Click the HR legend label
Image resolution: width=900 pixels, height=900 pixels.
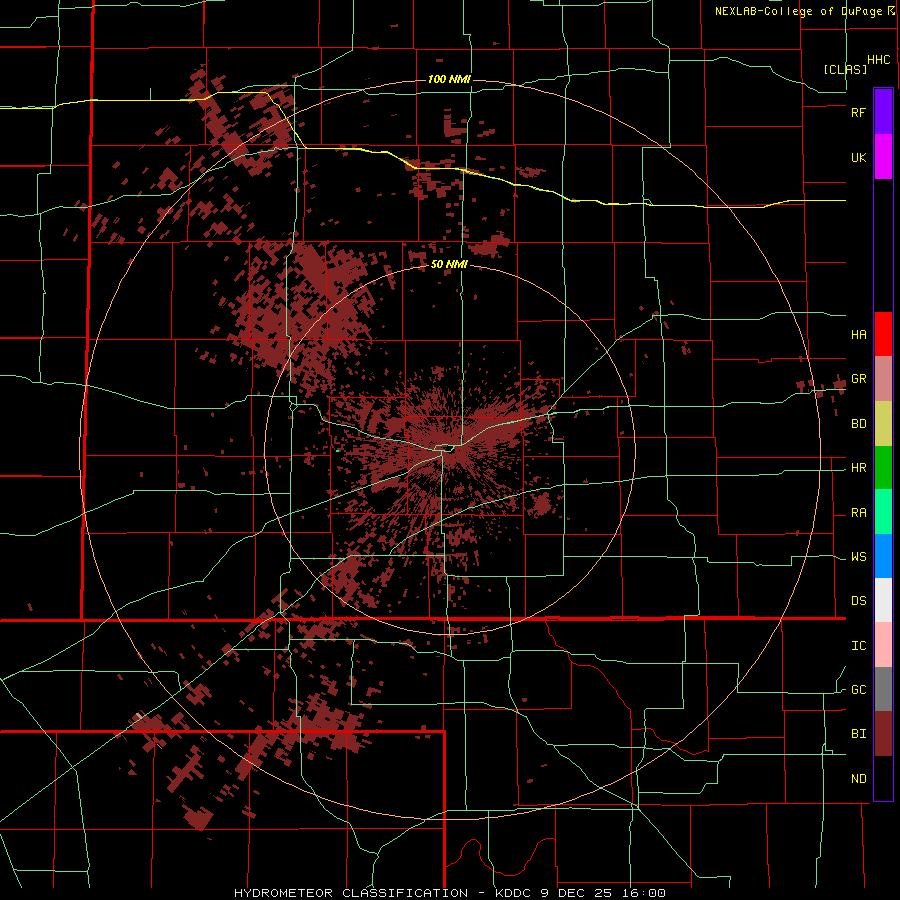[859, 468]
